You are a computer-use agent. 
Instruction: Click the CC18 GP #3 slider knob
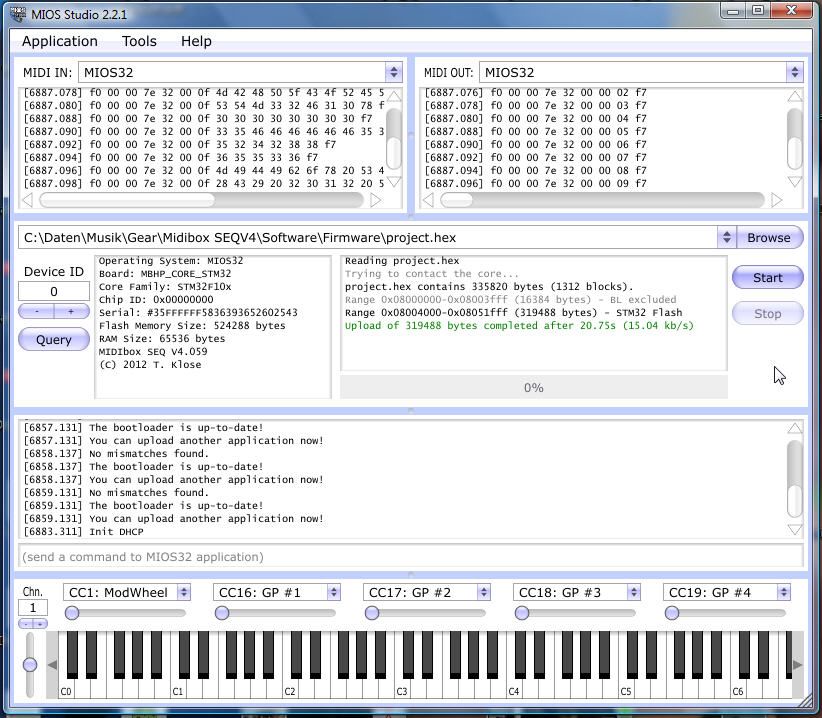click(x=522, y=613)
